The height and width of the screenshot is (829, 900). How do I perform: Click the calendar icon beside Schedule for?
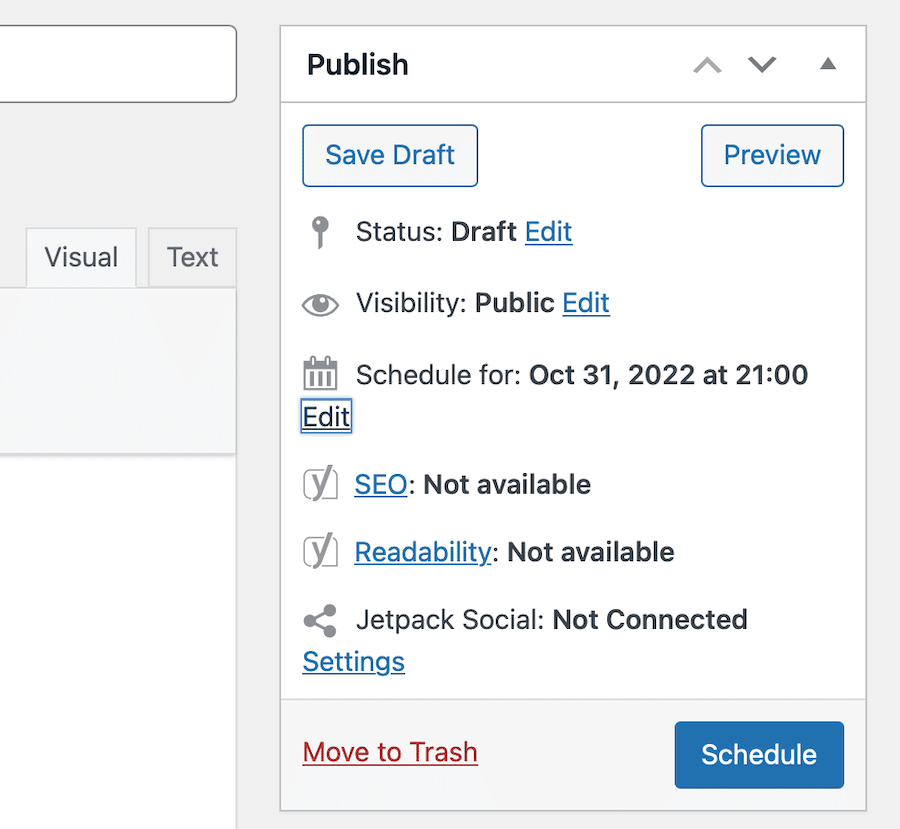point(320,375)
